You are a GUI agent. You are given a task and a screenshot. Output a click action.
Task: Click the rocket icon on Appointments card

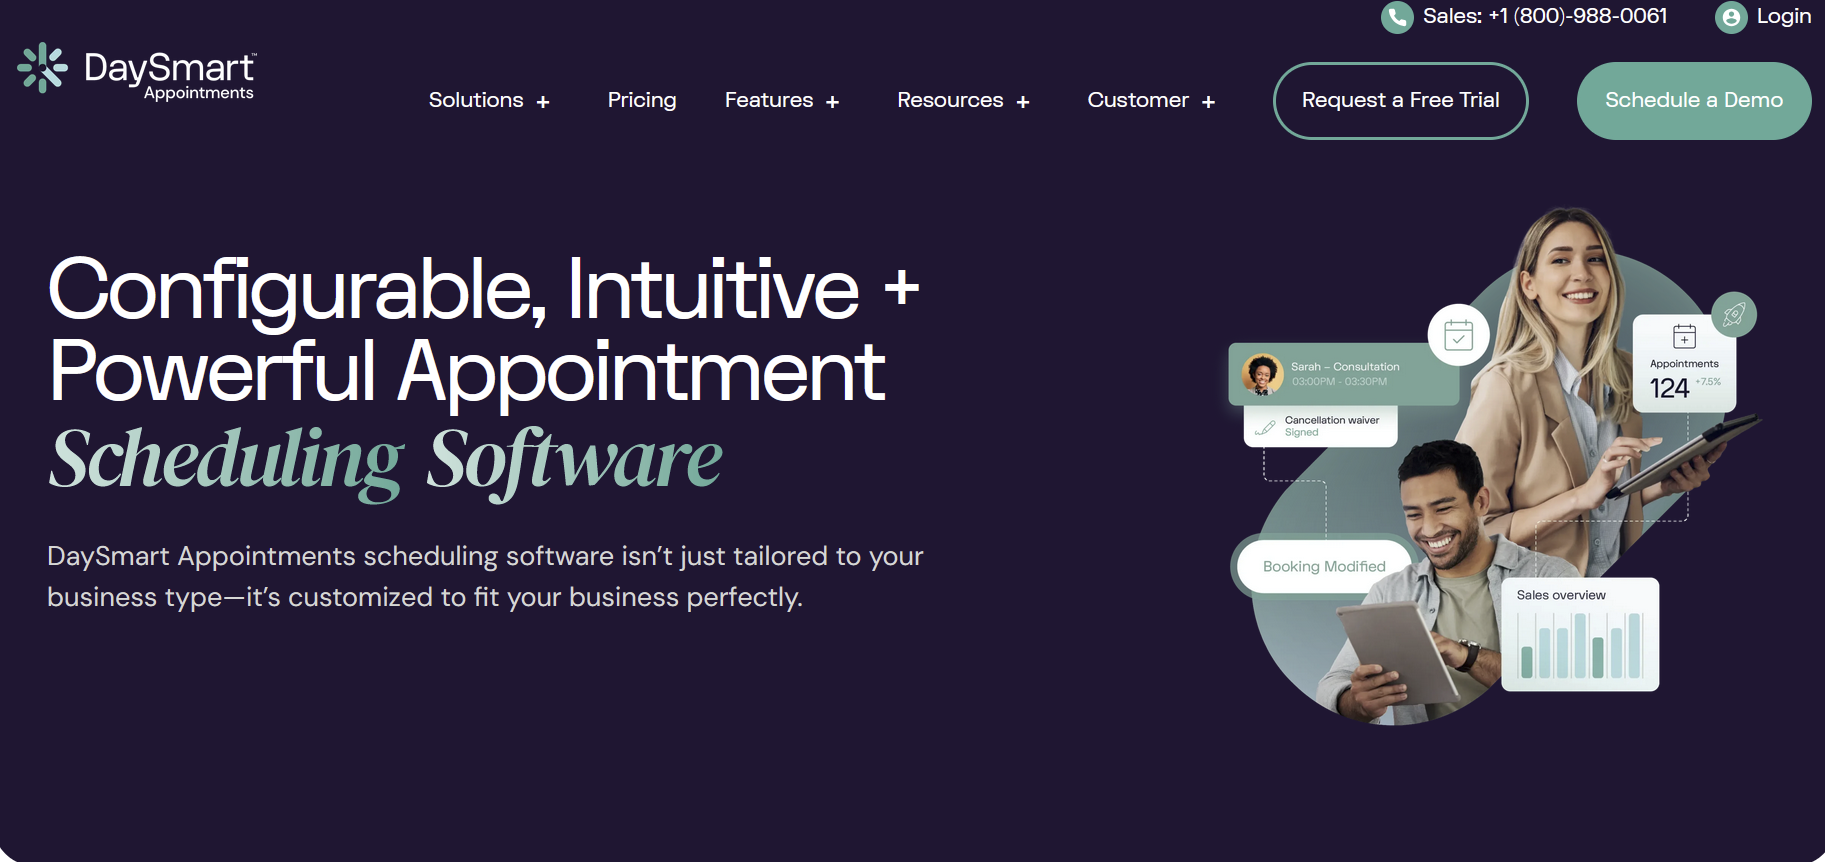(x=1733, y=315)
